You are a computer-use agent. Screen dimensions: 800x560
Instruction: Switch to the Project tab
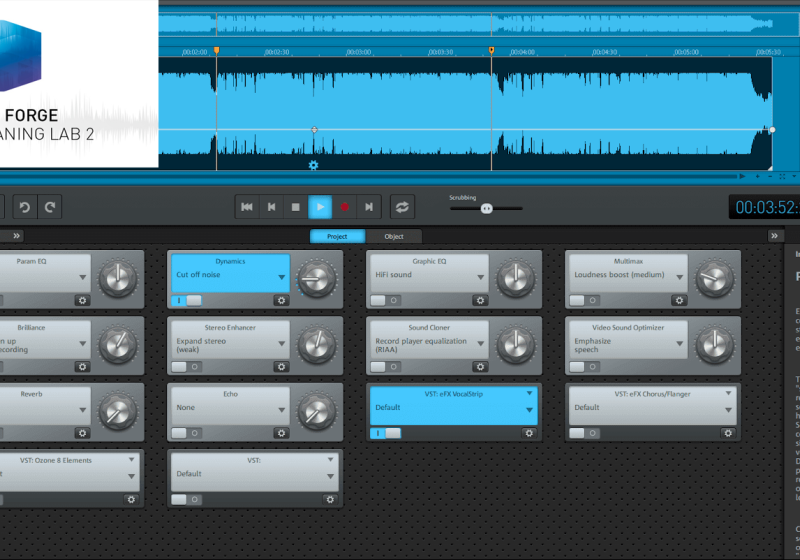pyautogui.click(x=337, y=237)
